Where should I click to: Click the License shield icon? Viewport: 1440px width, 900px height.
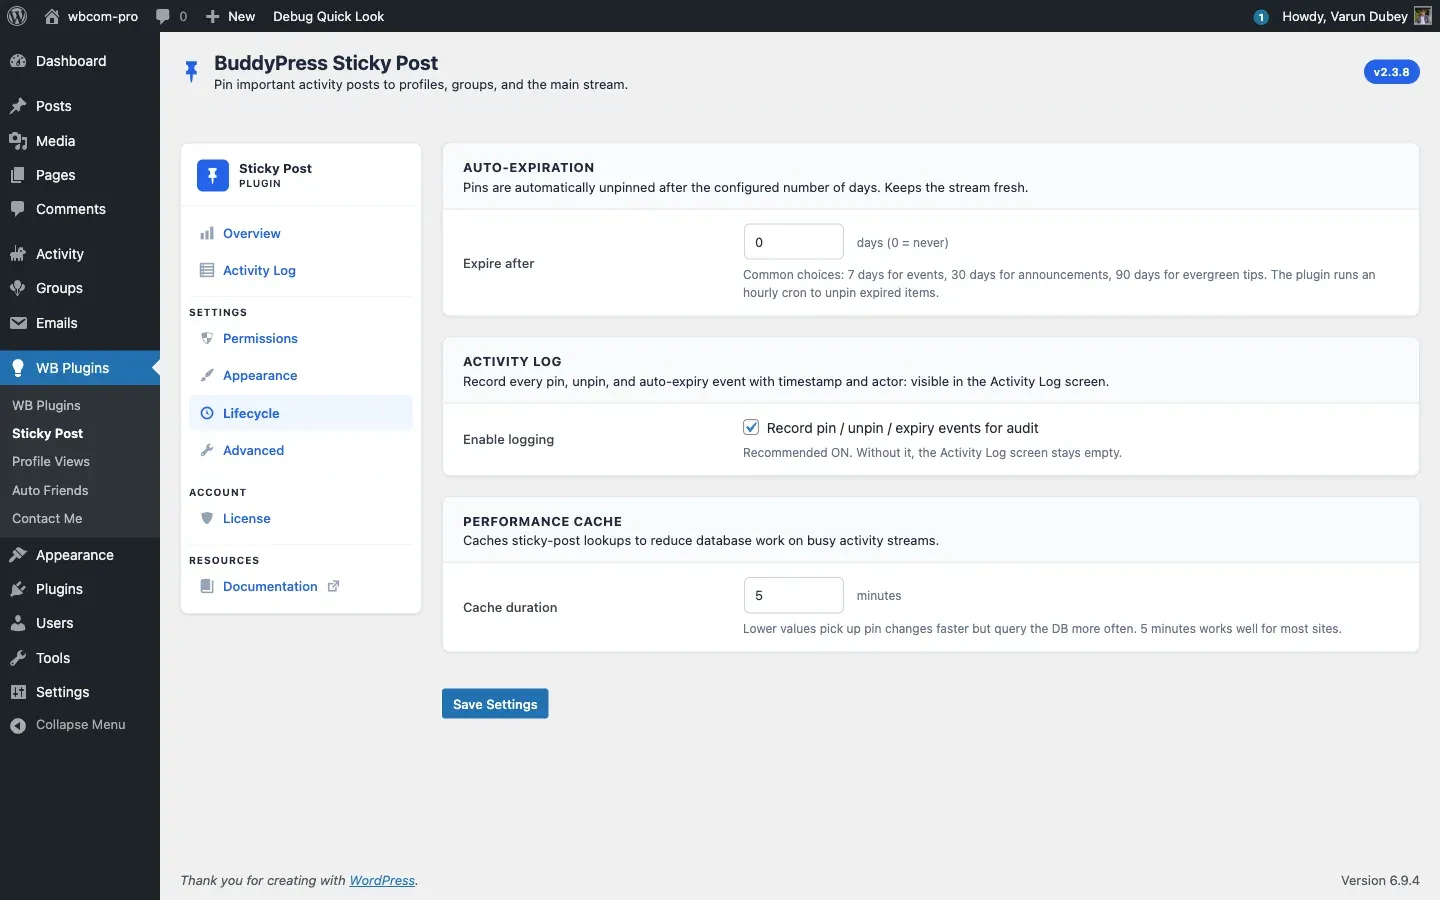[x=207, y=518]
